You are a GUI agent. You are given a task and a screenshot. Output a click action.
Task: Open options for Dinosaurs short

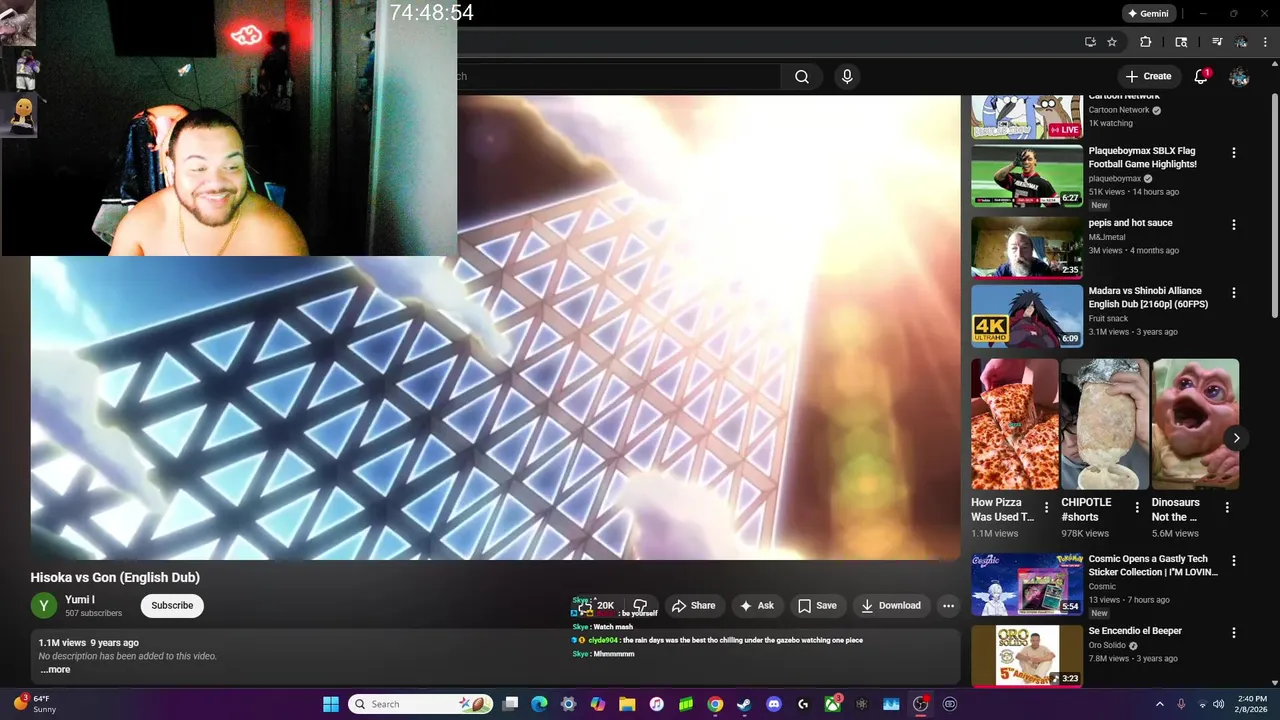[1227, 508]
